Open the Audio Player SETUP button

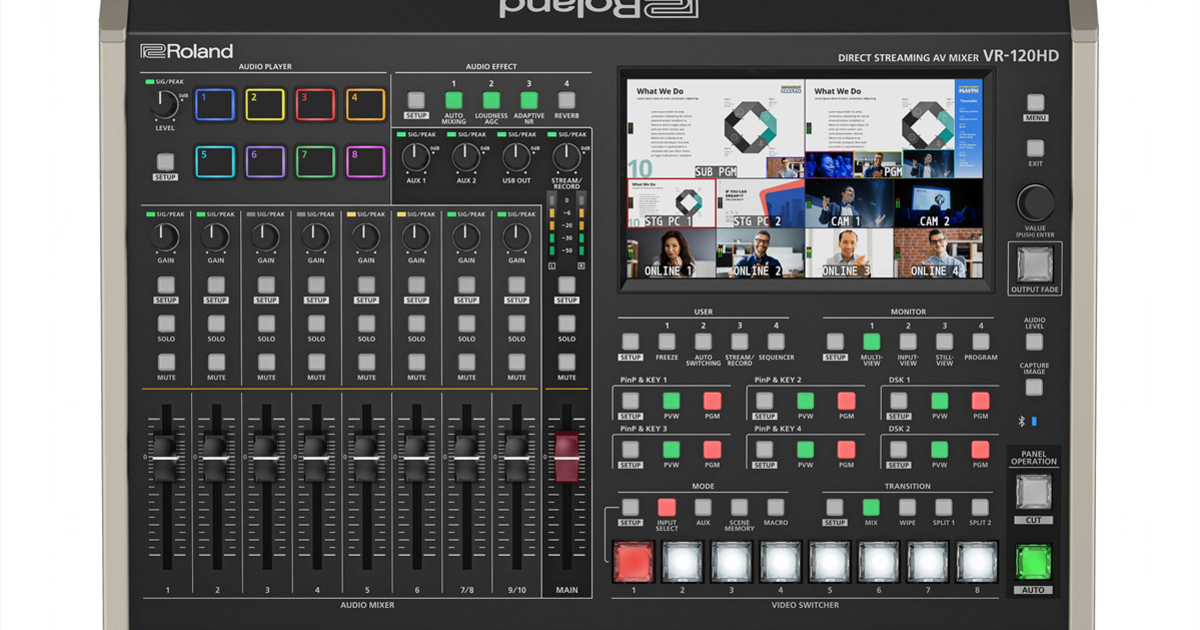[x=165, y=161]
